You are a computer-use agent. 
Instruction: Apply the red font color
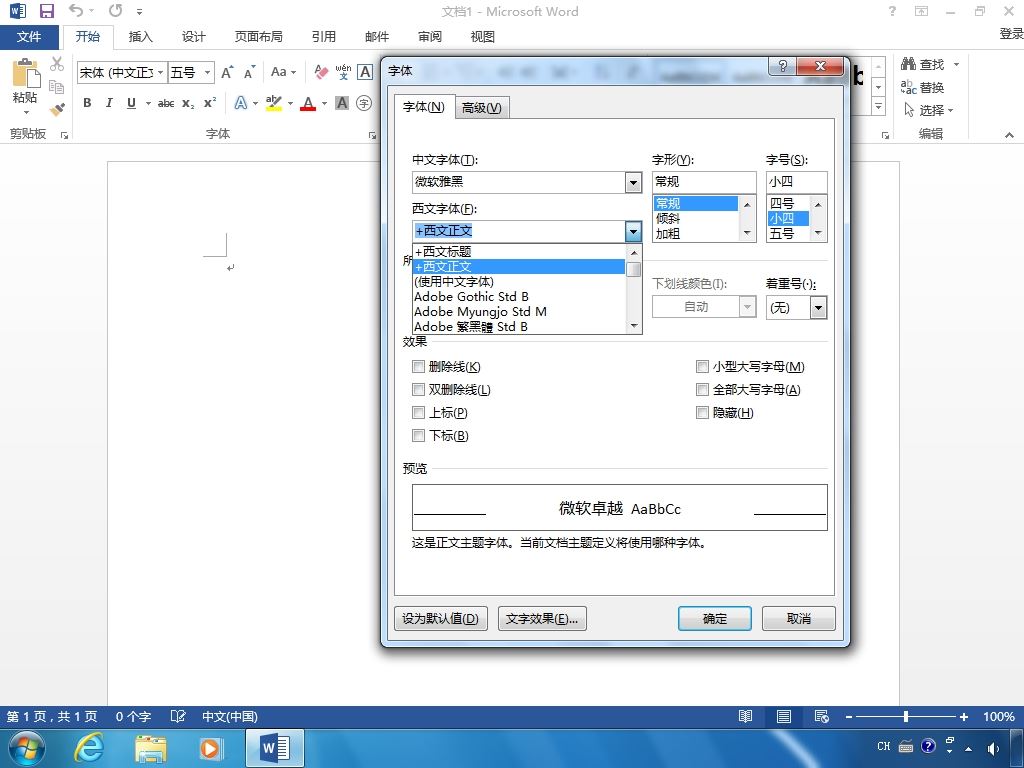pos(308,103)
